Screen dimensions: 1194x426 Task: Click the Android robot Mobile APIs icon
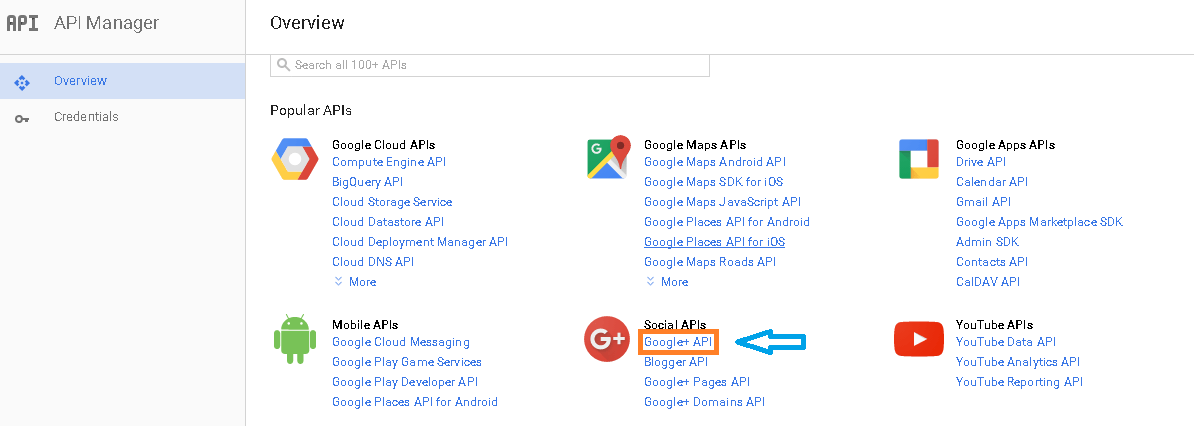click(x=294, y=339)
